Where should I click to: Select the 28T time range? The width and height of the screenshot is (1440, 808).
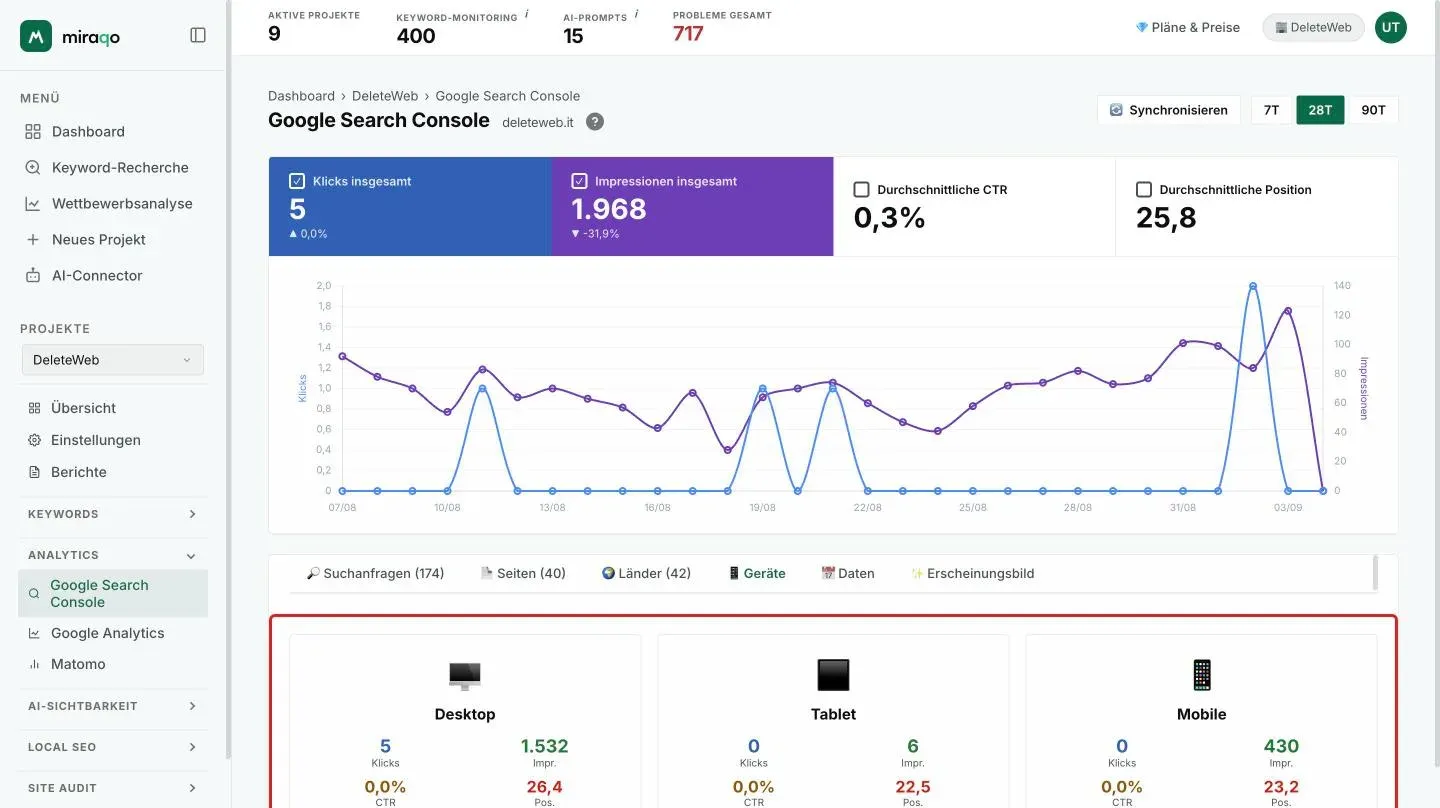click(1320, 110)
